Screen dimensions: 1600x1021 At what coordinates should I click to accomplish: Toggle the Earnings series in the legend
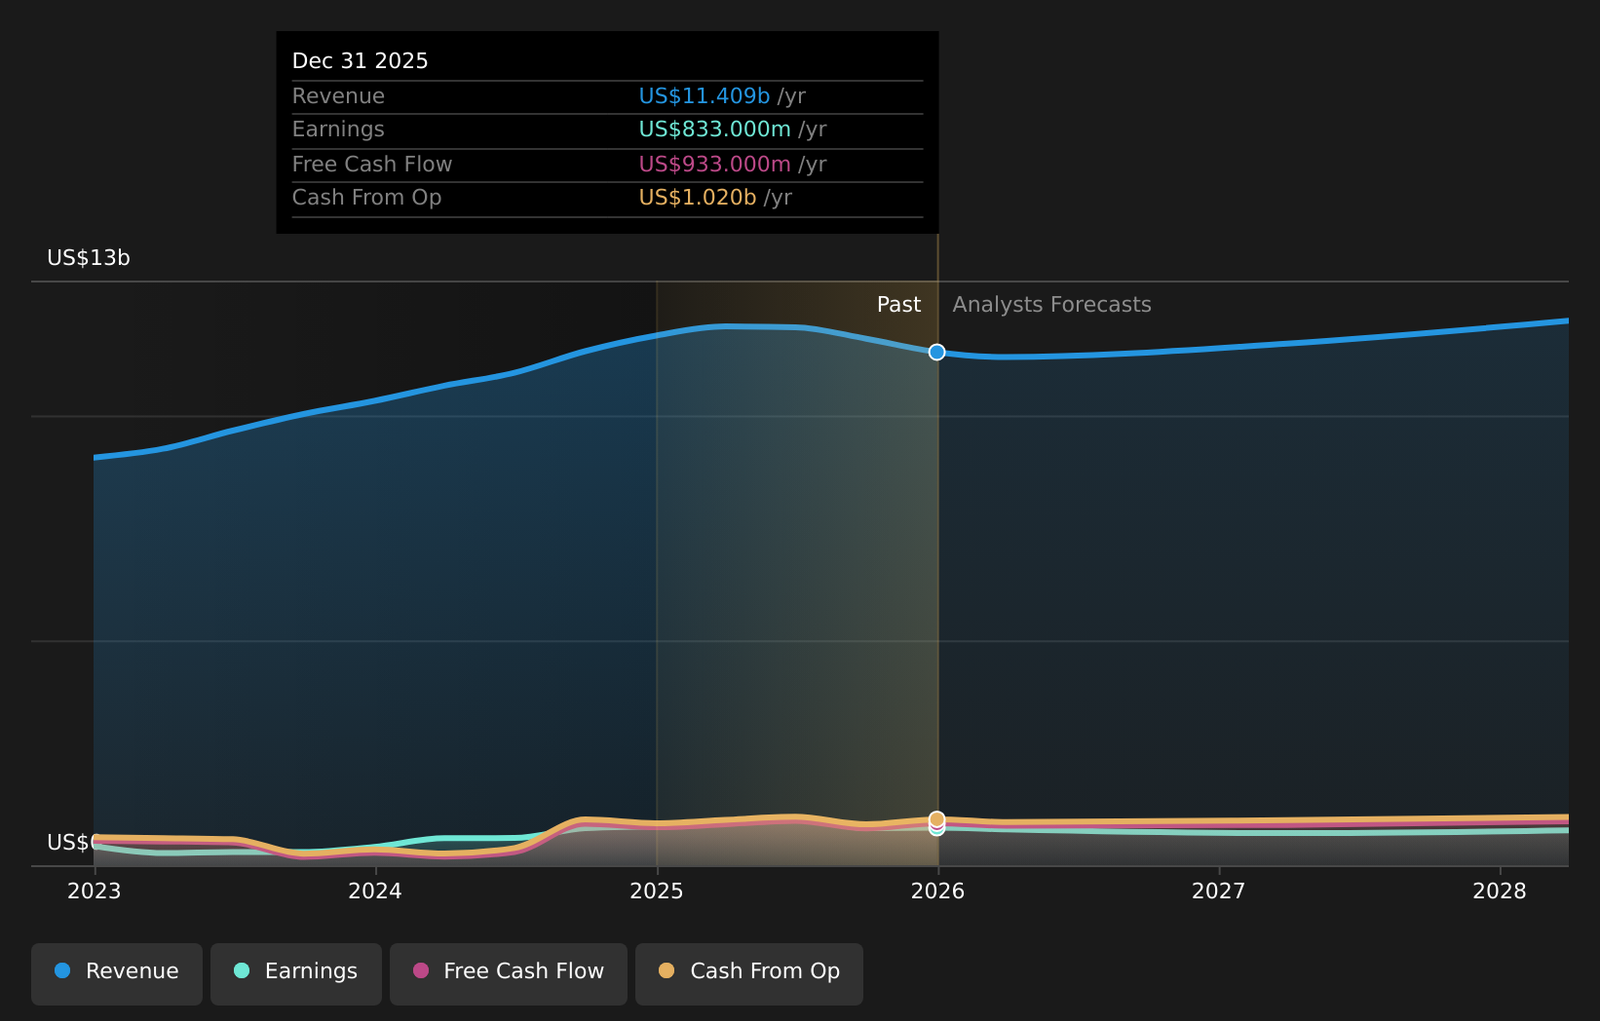[296, 973]
